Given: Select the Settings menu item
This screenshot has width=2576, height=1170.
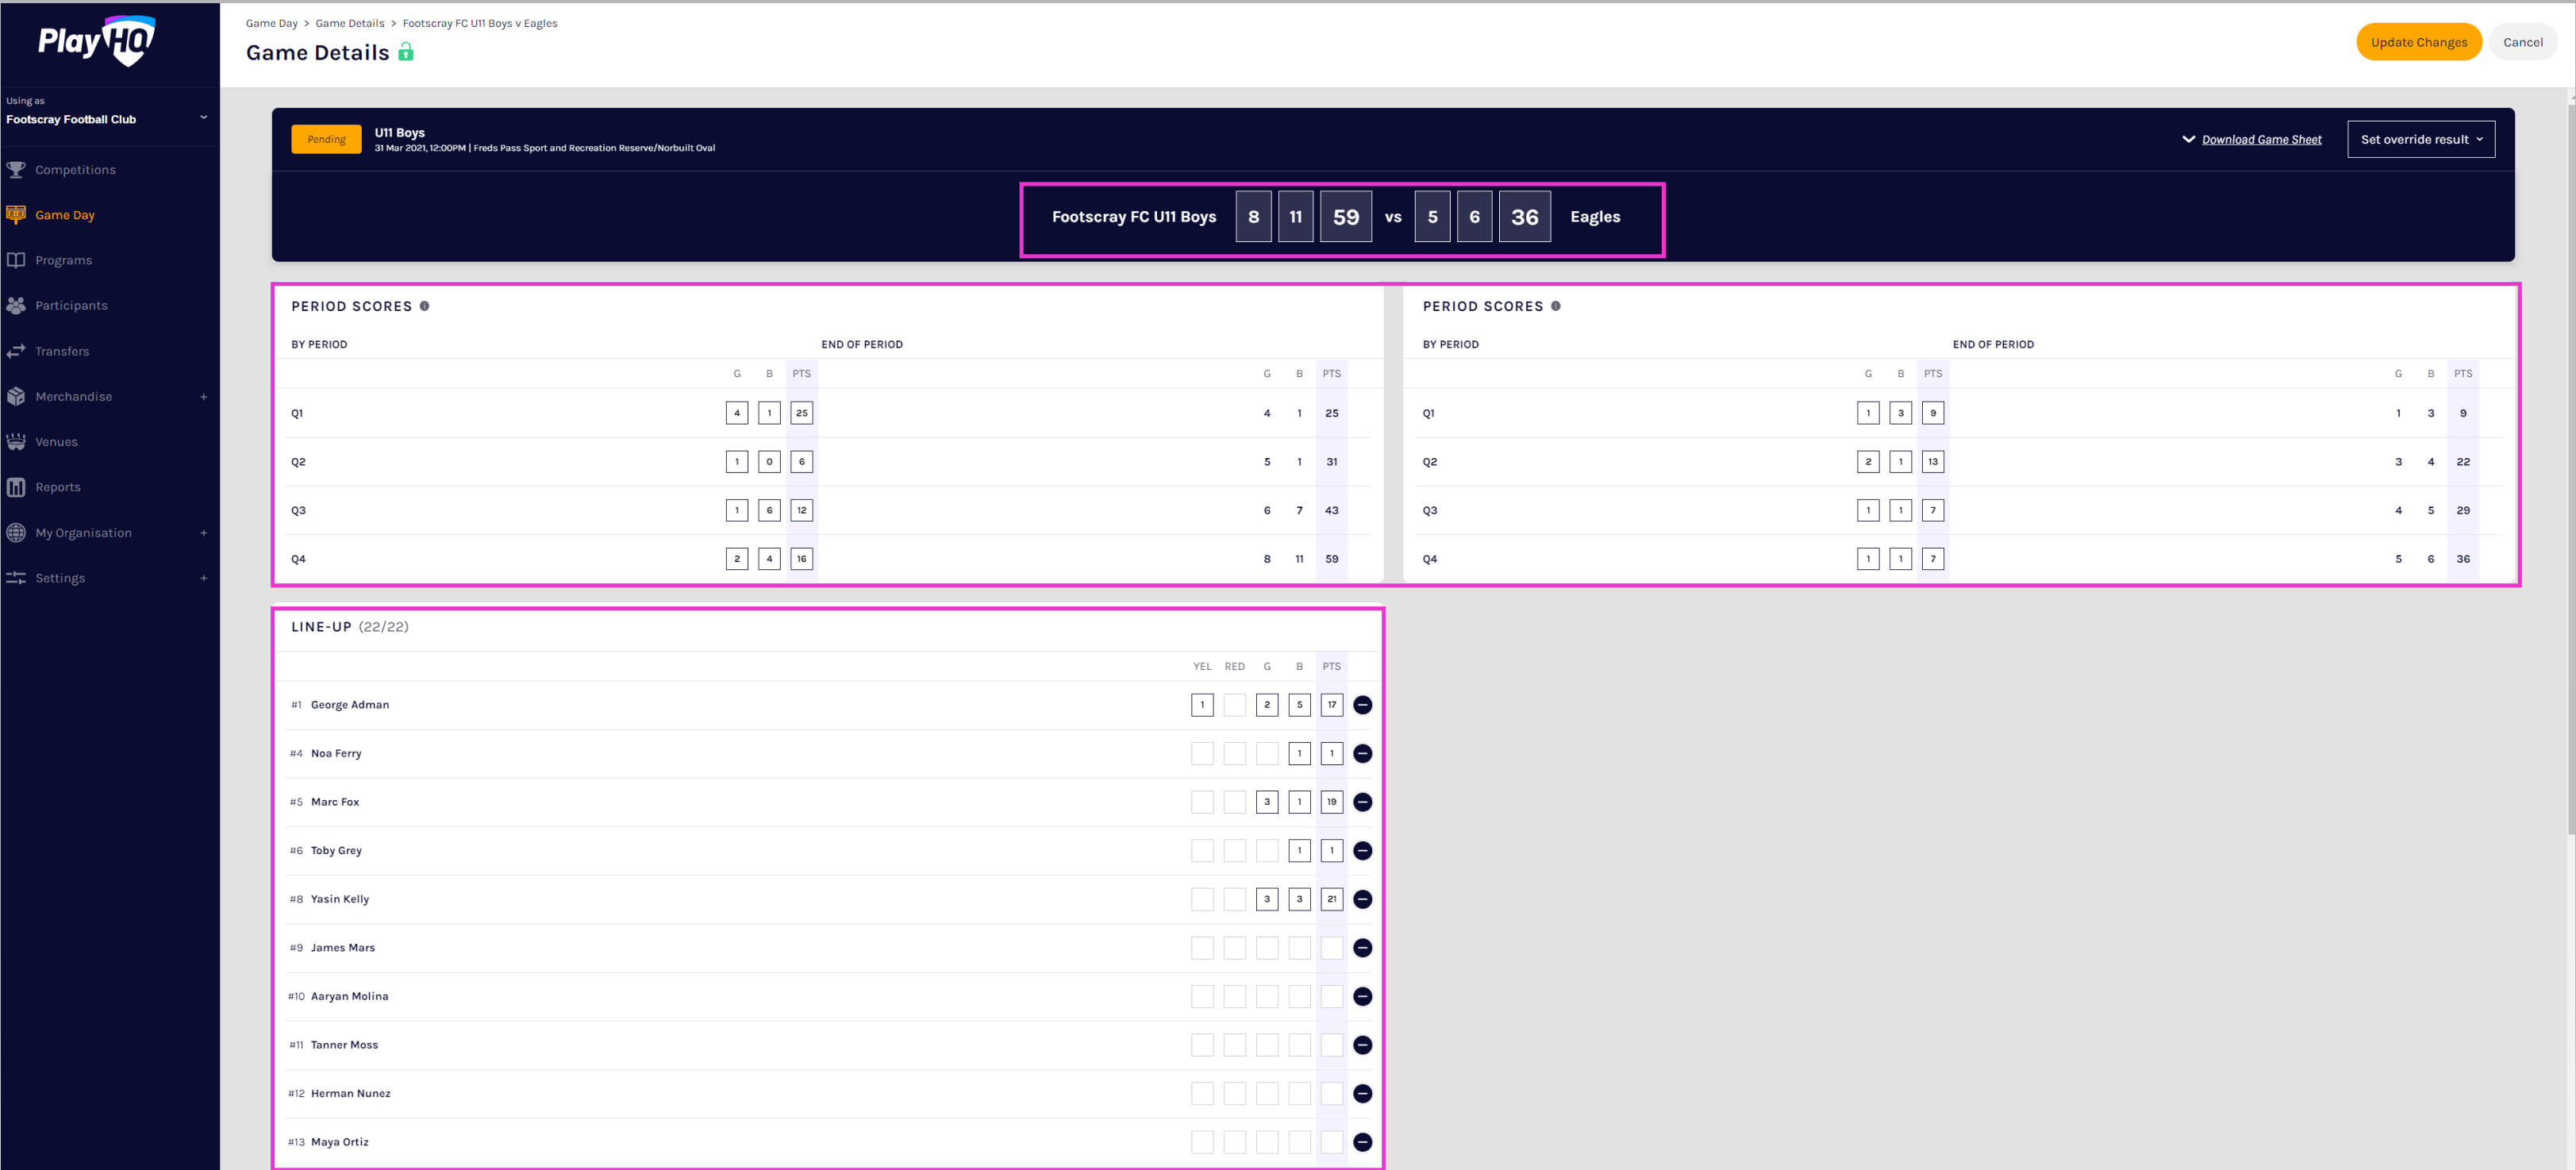Looking at the screenshot, I should tap(60, 577).
